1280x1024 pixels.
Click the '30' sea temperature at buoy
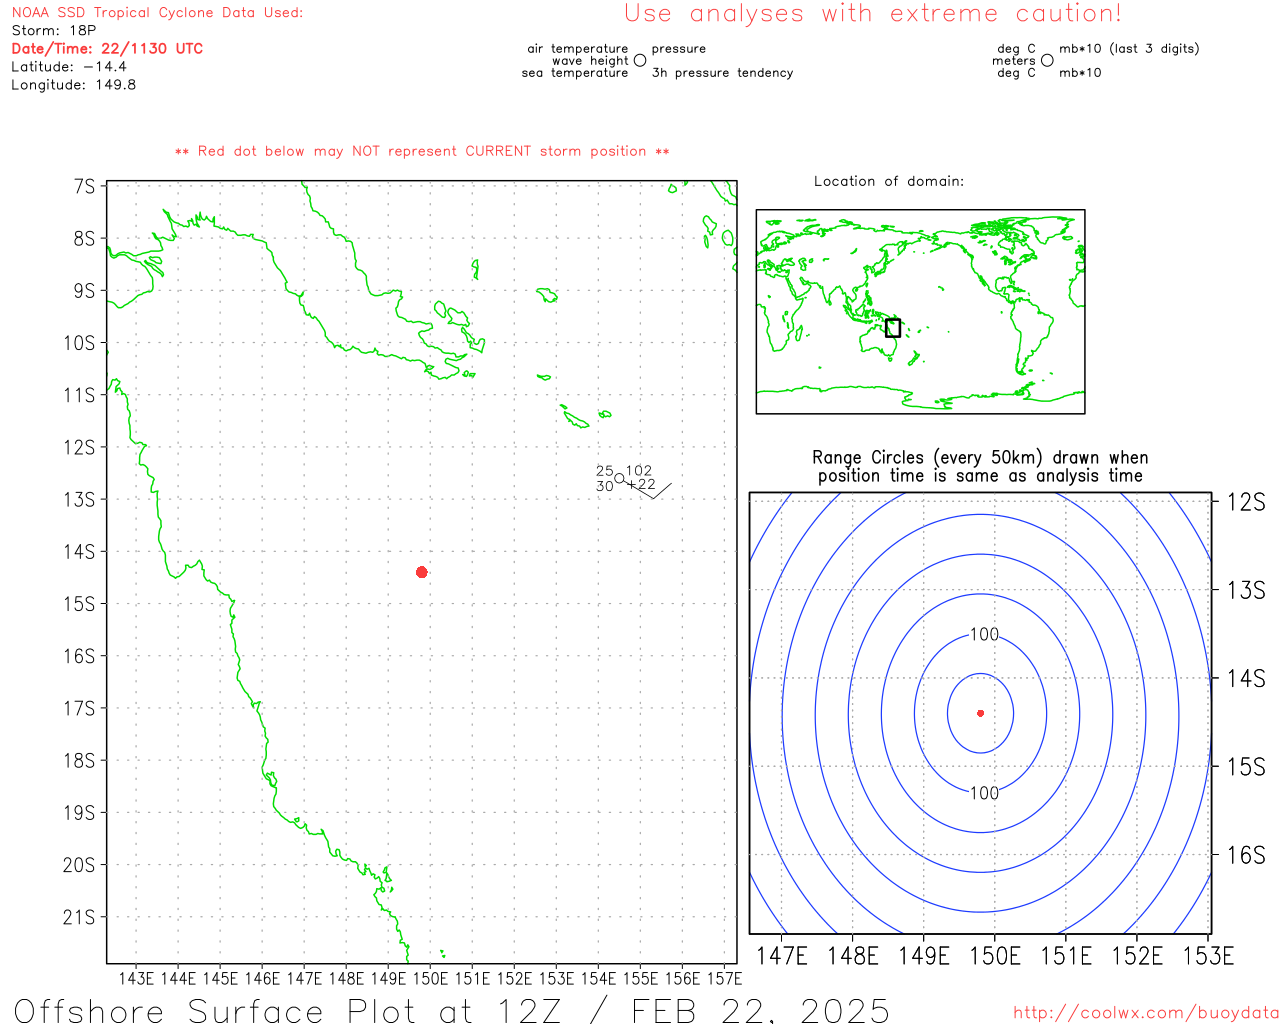[x=605, y=486]
